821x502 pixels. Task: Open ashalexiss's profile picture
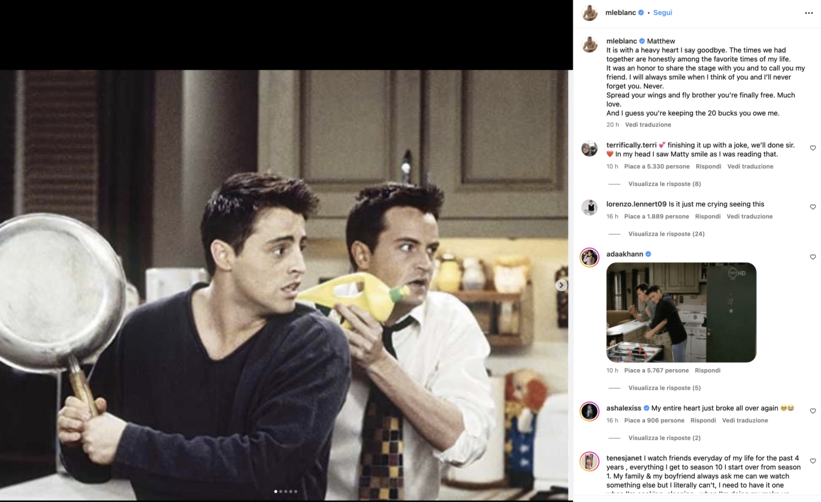click(590, 411)
